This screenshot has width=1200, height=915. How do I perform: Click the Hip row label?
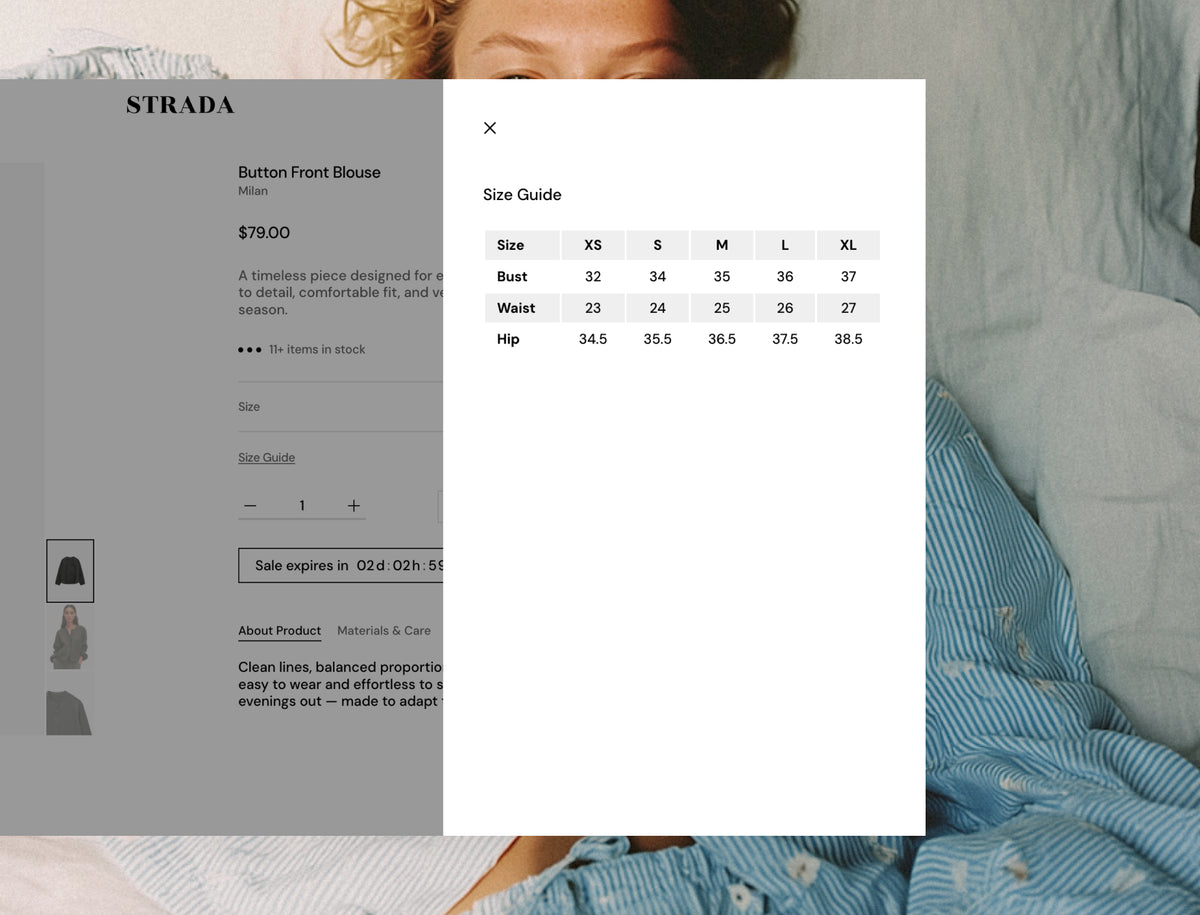click(508, 339)
